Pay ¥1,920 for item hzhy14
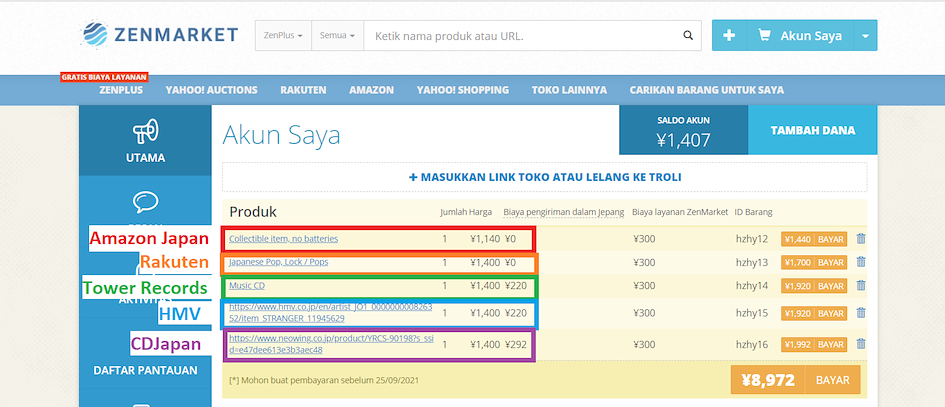This screenshot has height=407, width=945. point(814,286)
